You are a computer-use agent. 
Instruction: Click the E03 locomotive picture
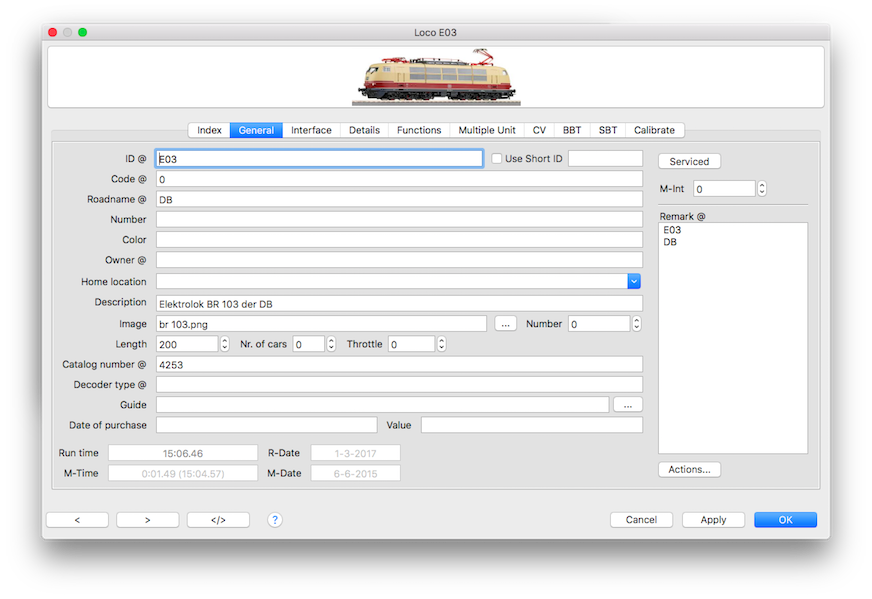pyautogui.click(x=436, y=78)
